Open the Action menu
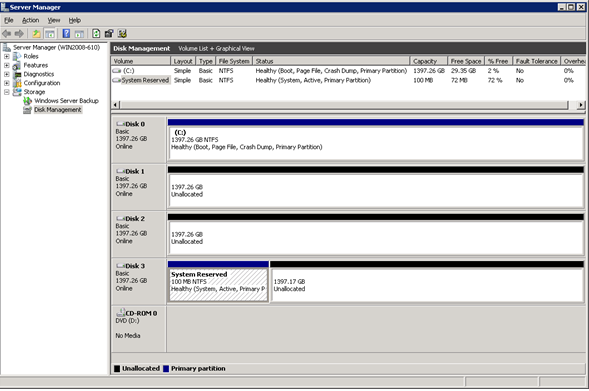The height and width of the screenshot is (391, 589). [x=30, y=20]
